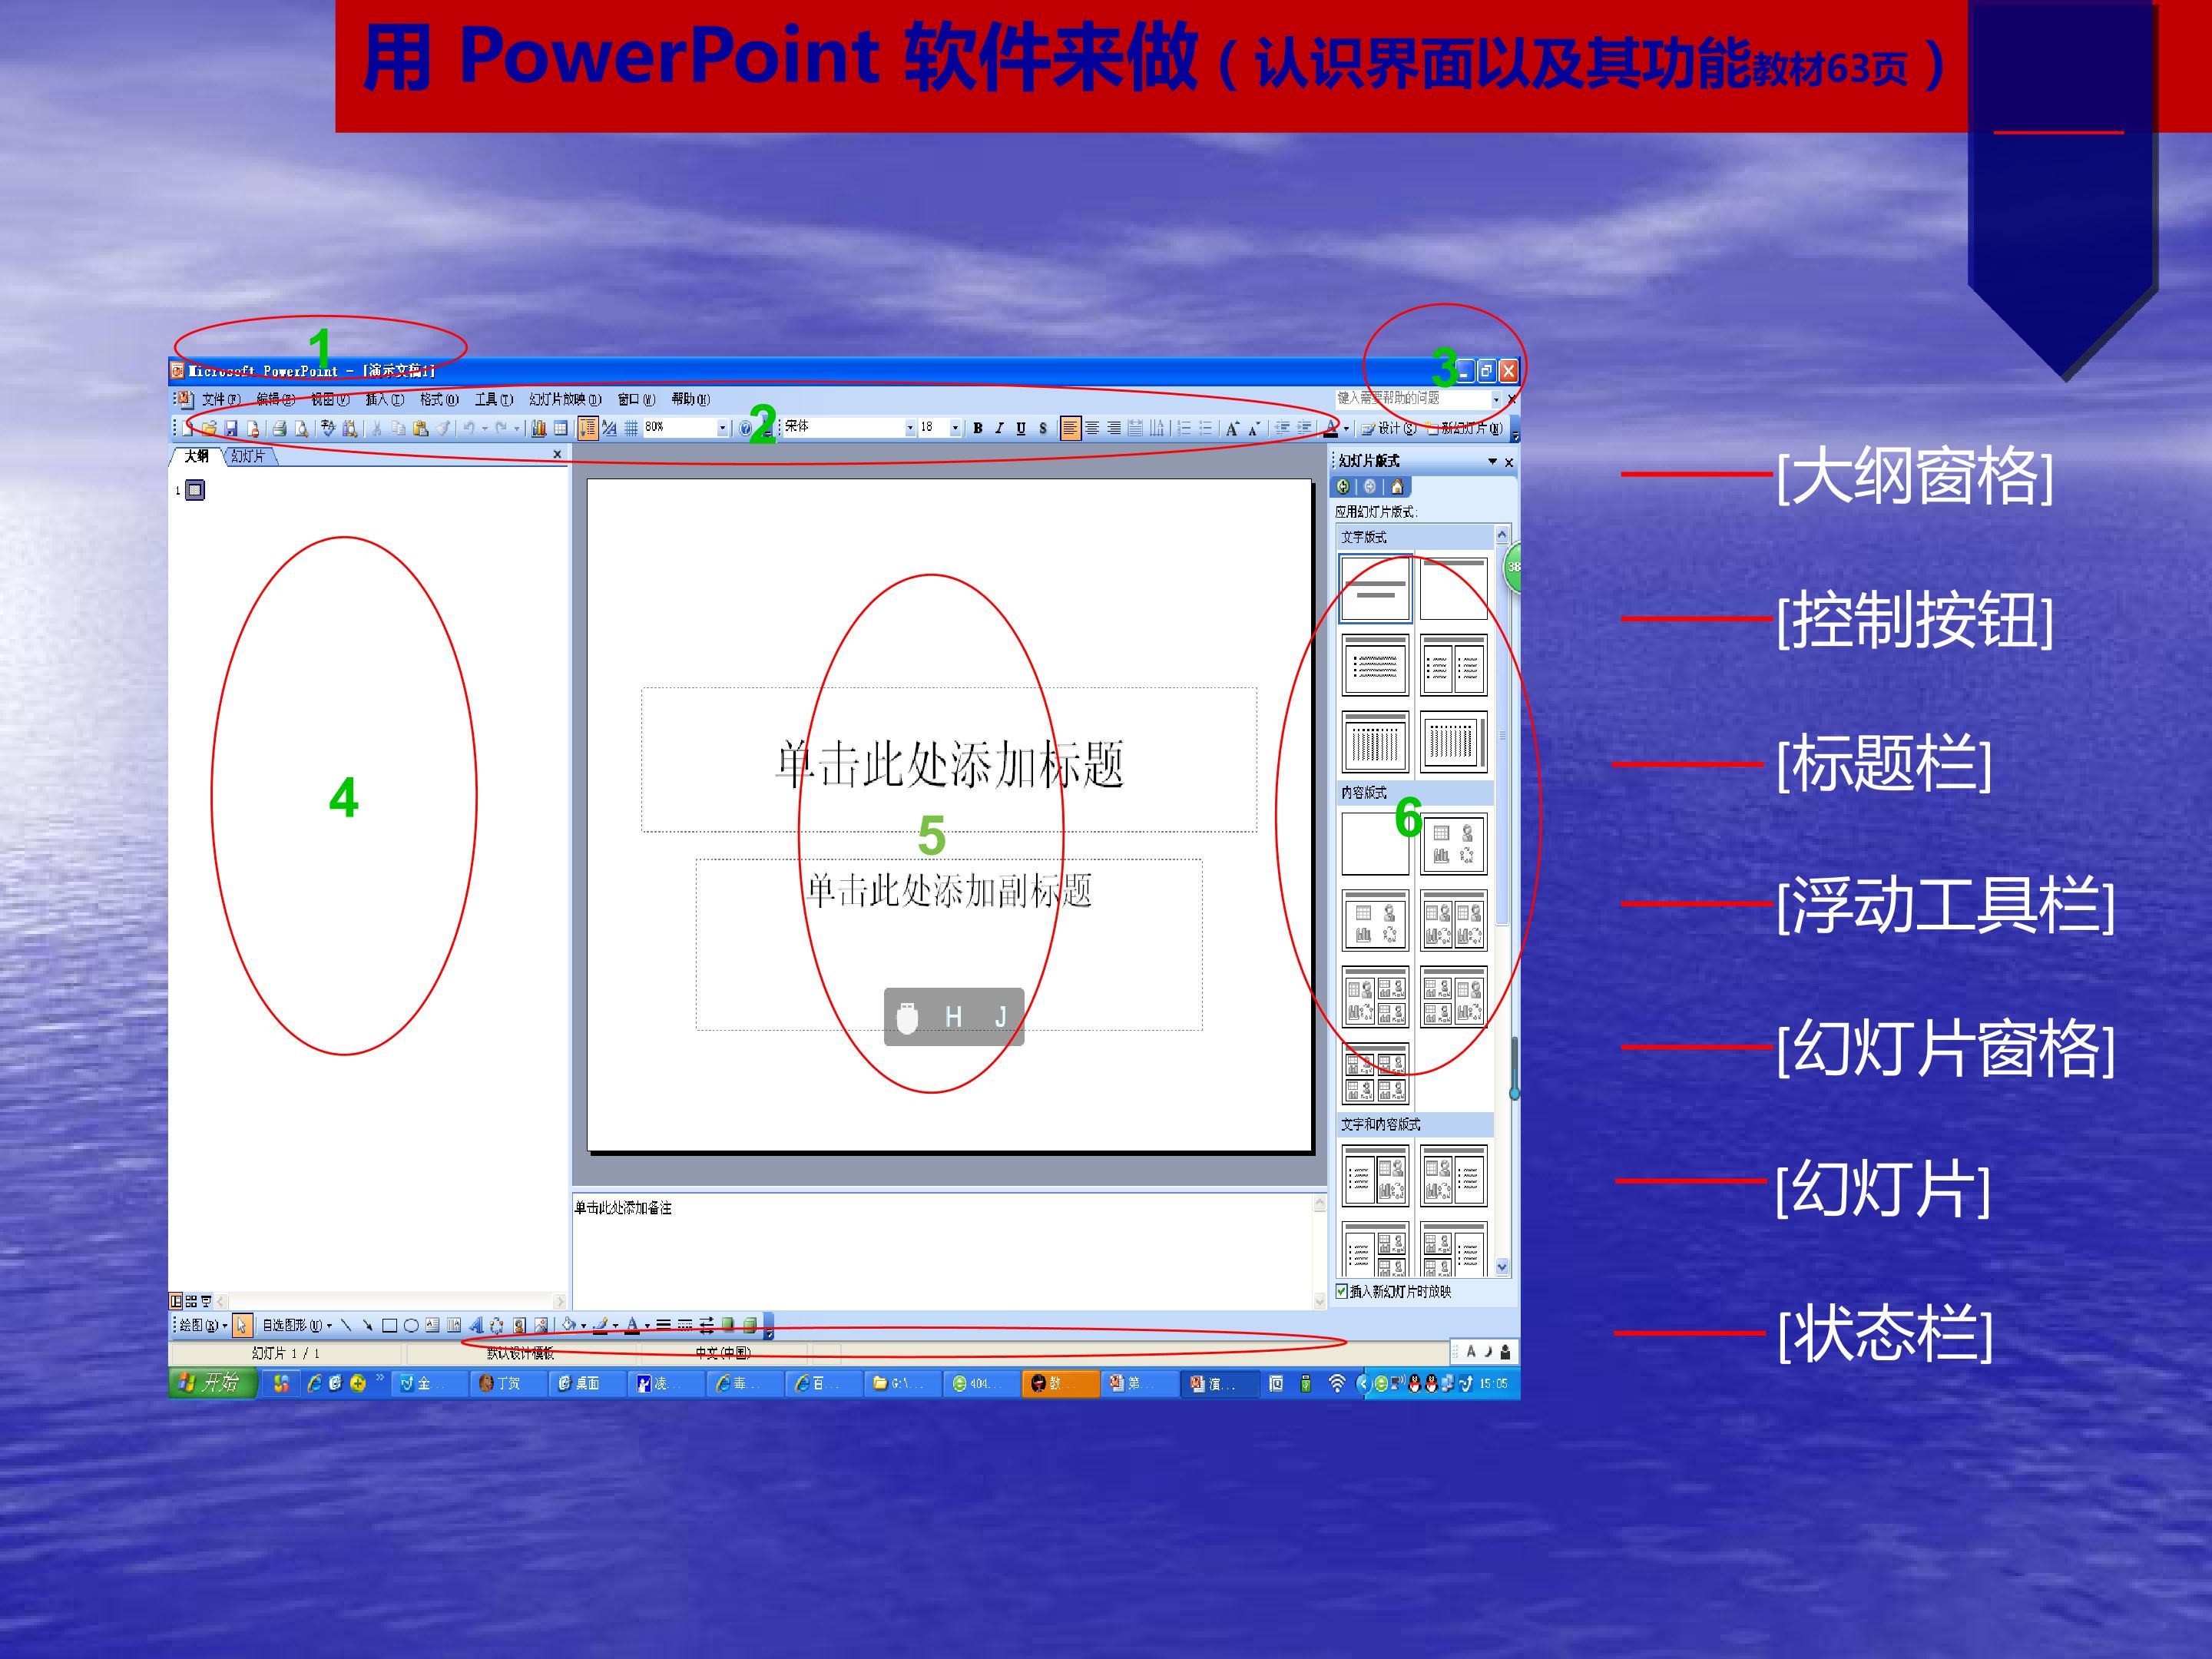This screenshot has width=2212, height=1659.
Task: Center align text with toolbar icon
Action: (1092, 428)
